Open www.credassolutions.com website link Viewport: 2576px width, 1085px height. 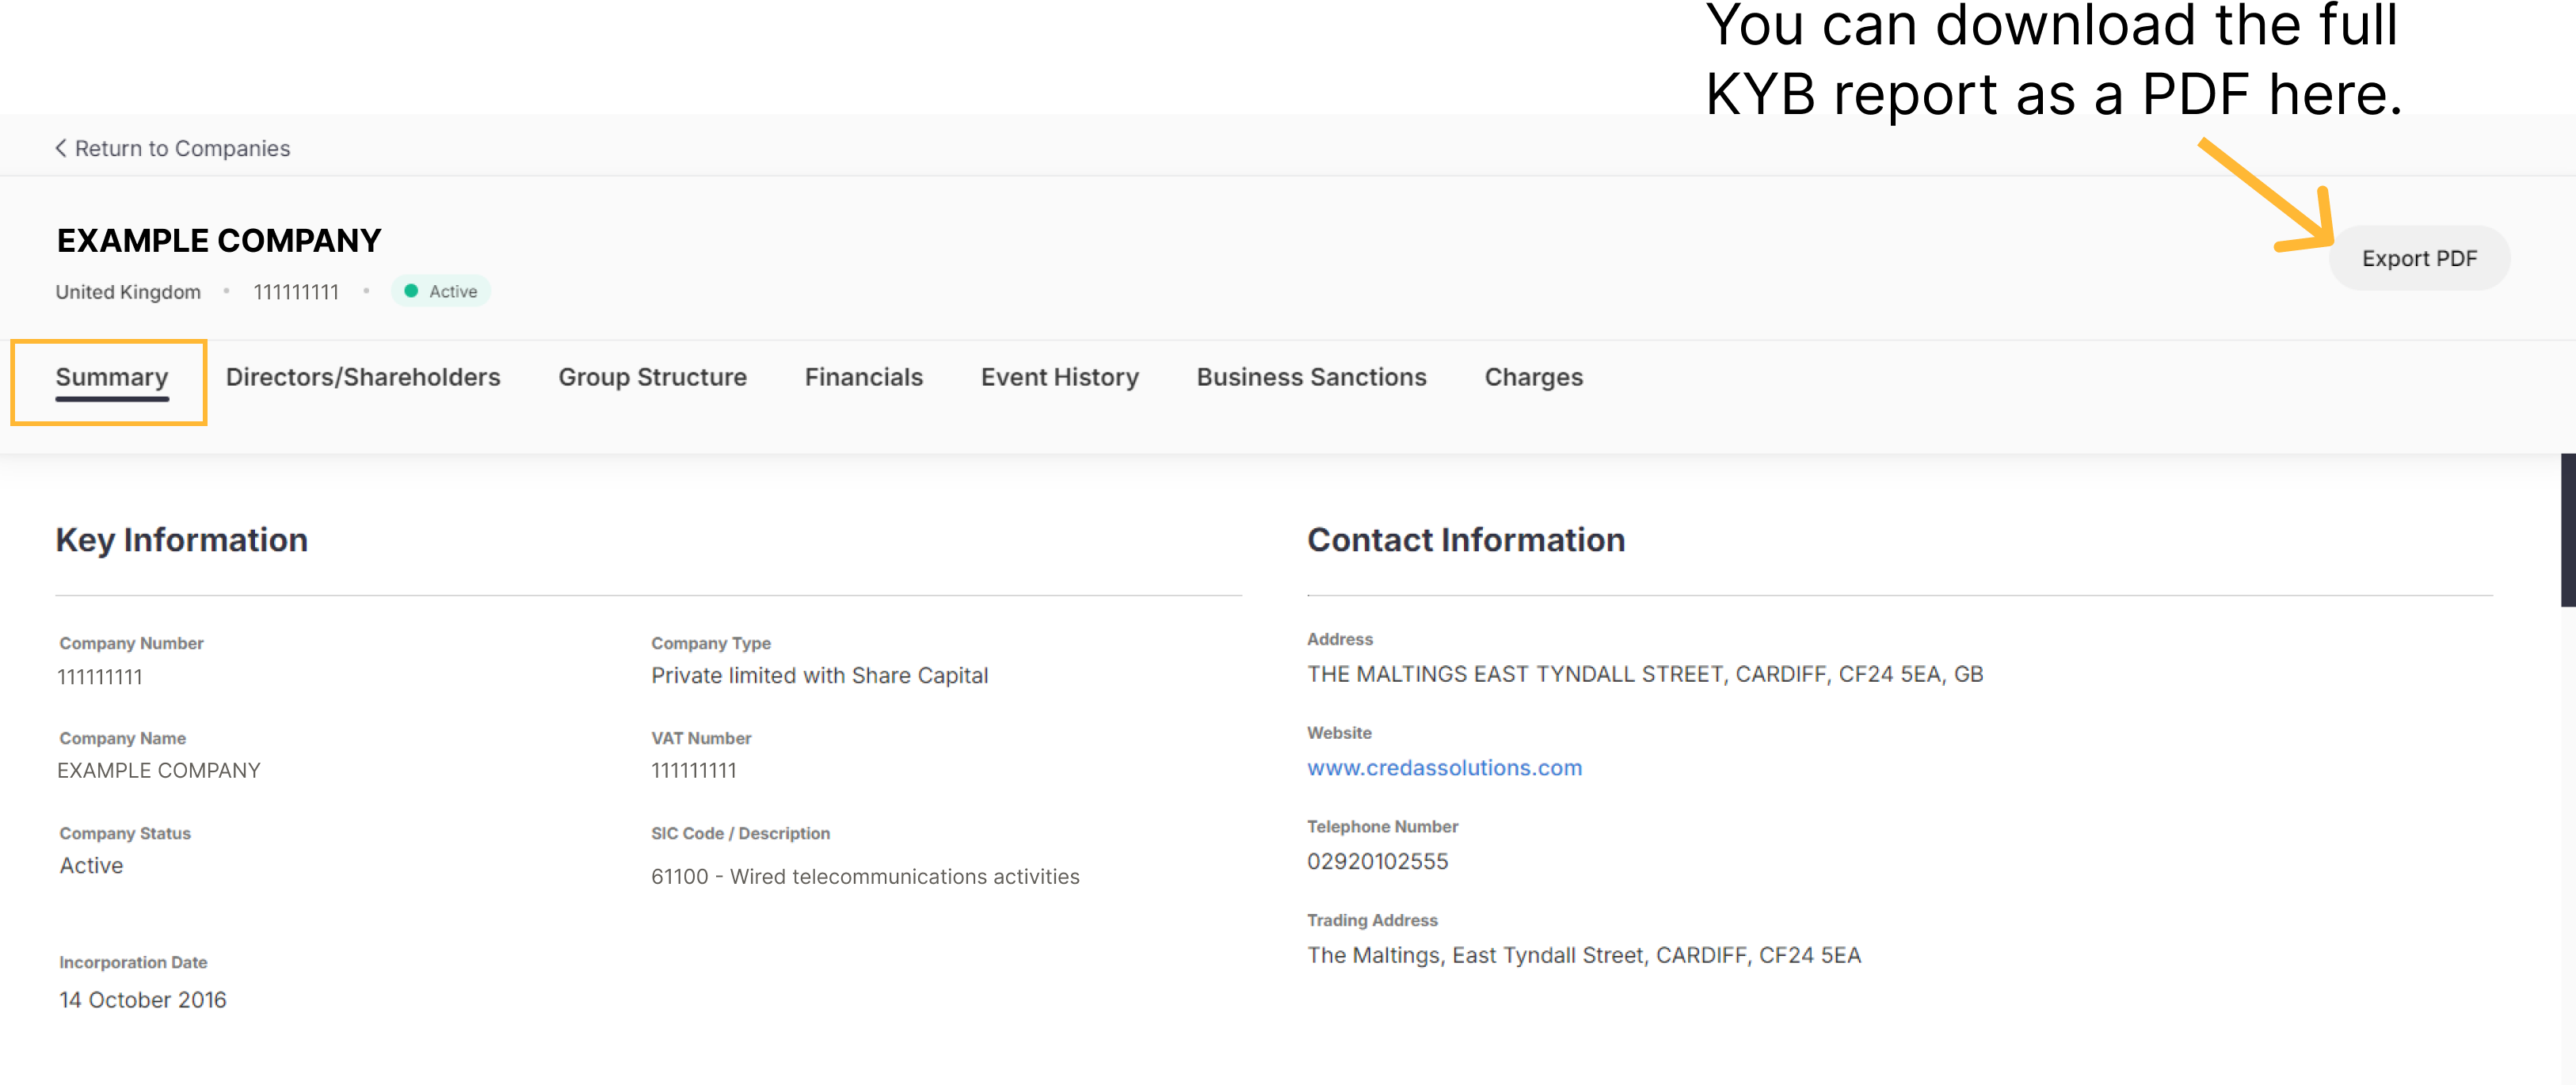(x=1444, y=768)
